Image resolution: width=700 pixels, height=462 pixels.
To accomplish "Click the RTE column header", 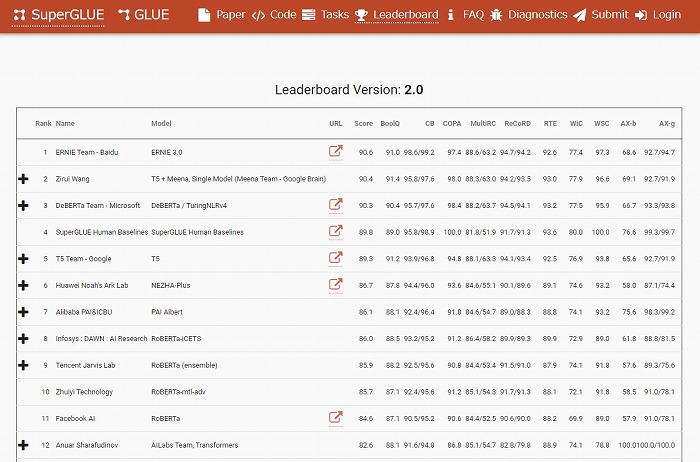I will [550, 124].
